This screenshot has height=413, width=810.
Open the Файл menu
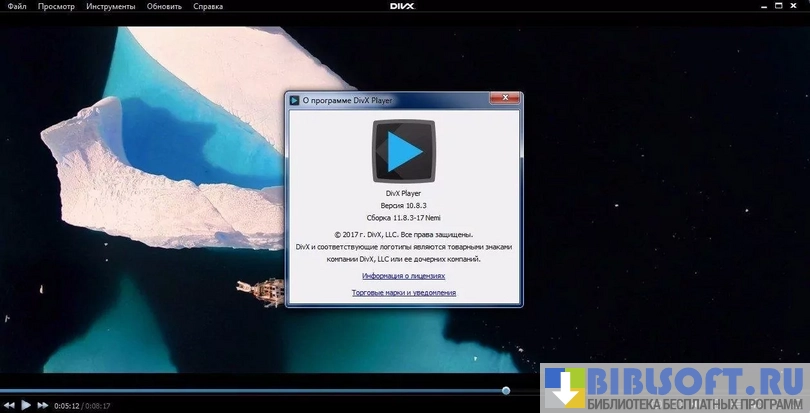(14, 6)
